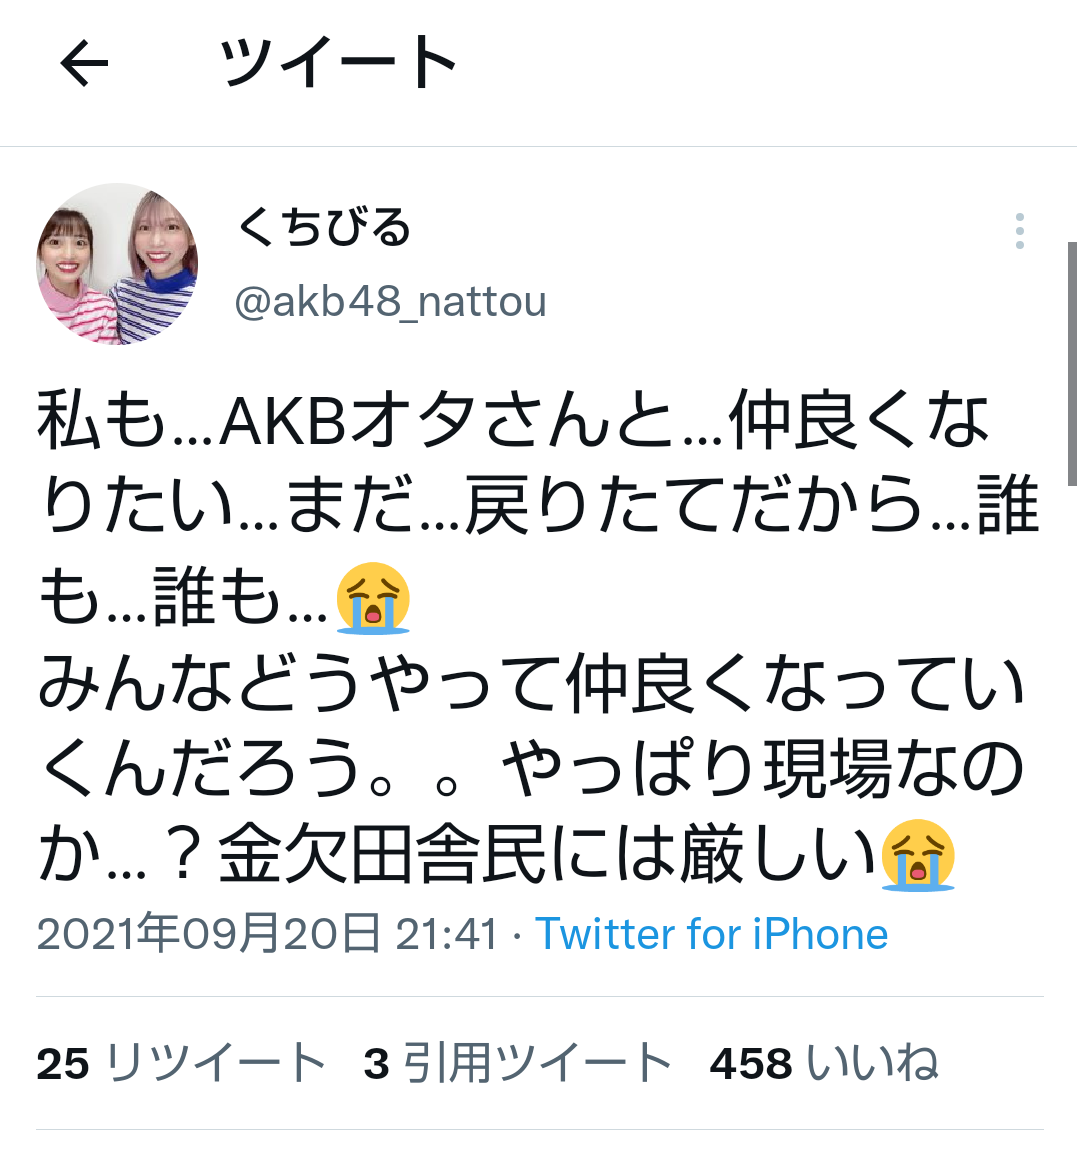Click tweet line starting 私も…AKBオタさんと

point(513,422)
